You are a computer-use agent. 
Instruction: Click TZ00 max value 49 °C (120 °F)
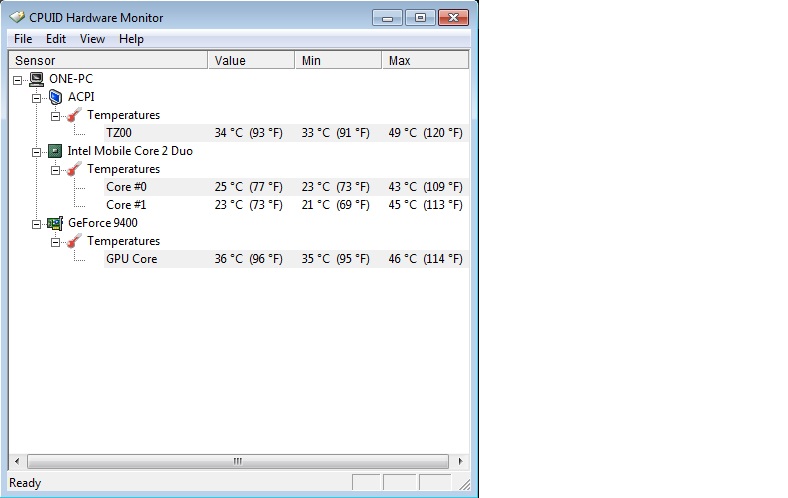click(425, 133)
